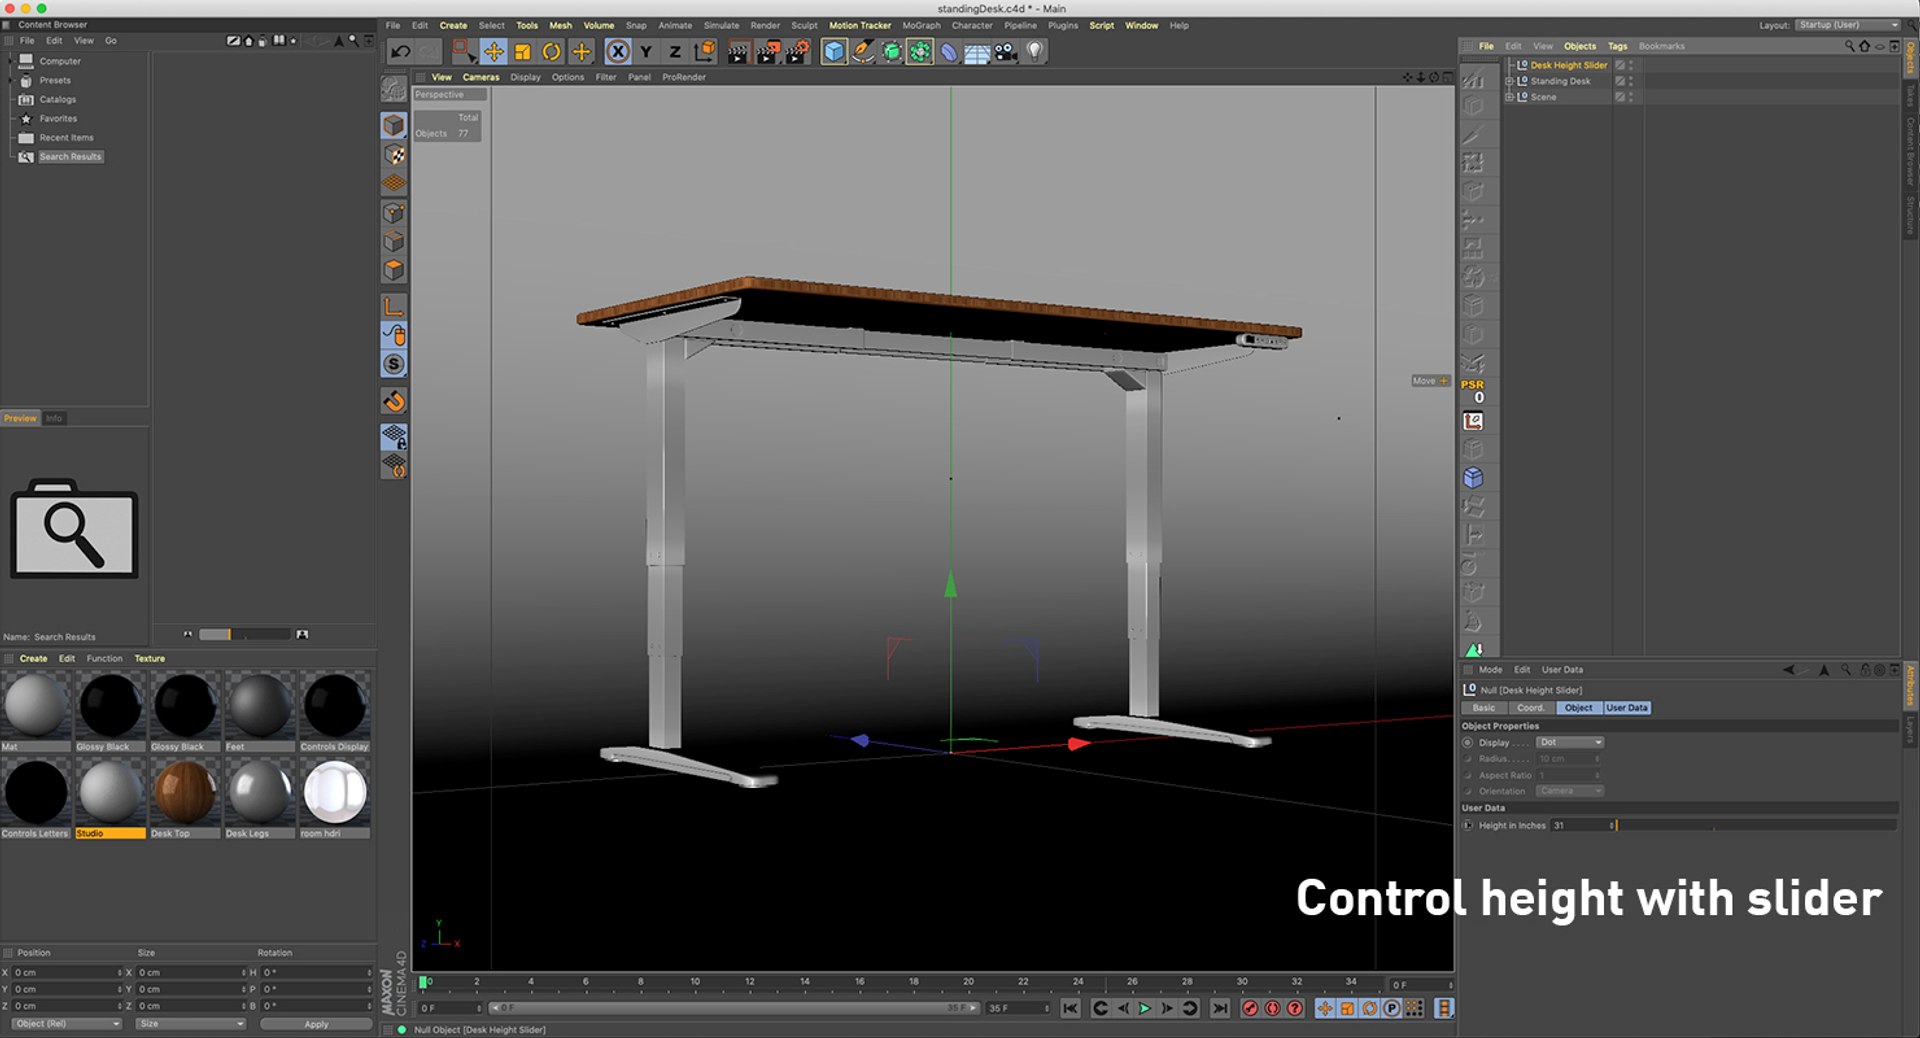This screenshot has height=1038, width=1920.
Task: Open the Spline Pen tool
Action: point(863,52)
